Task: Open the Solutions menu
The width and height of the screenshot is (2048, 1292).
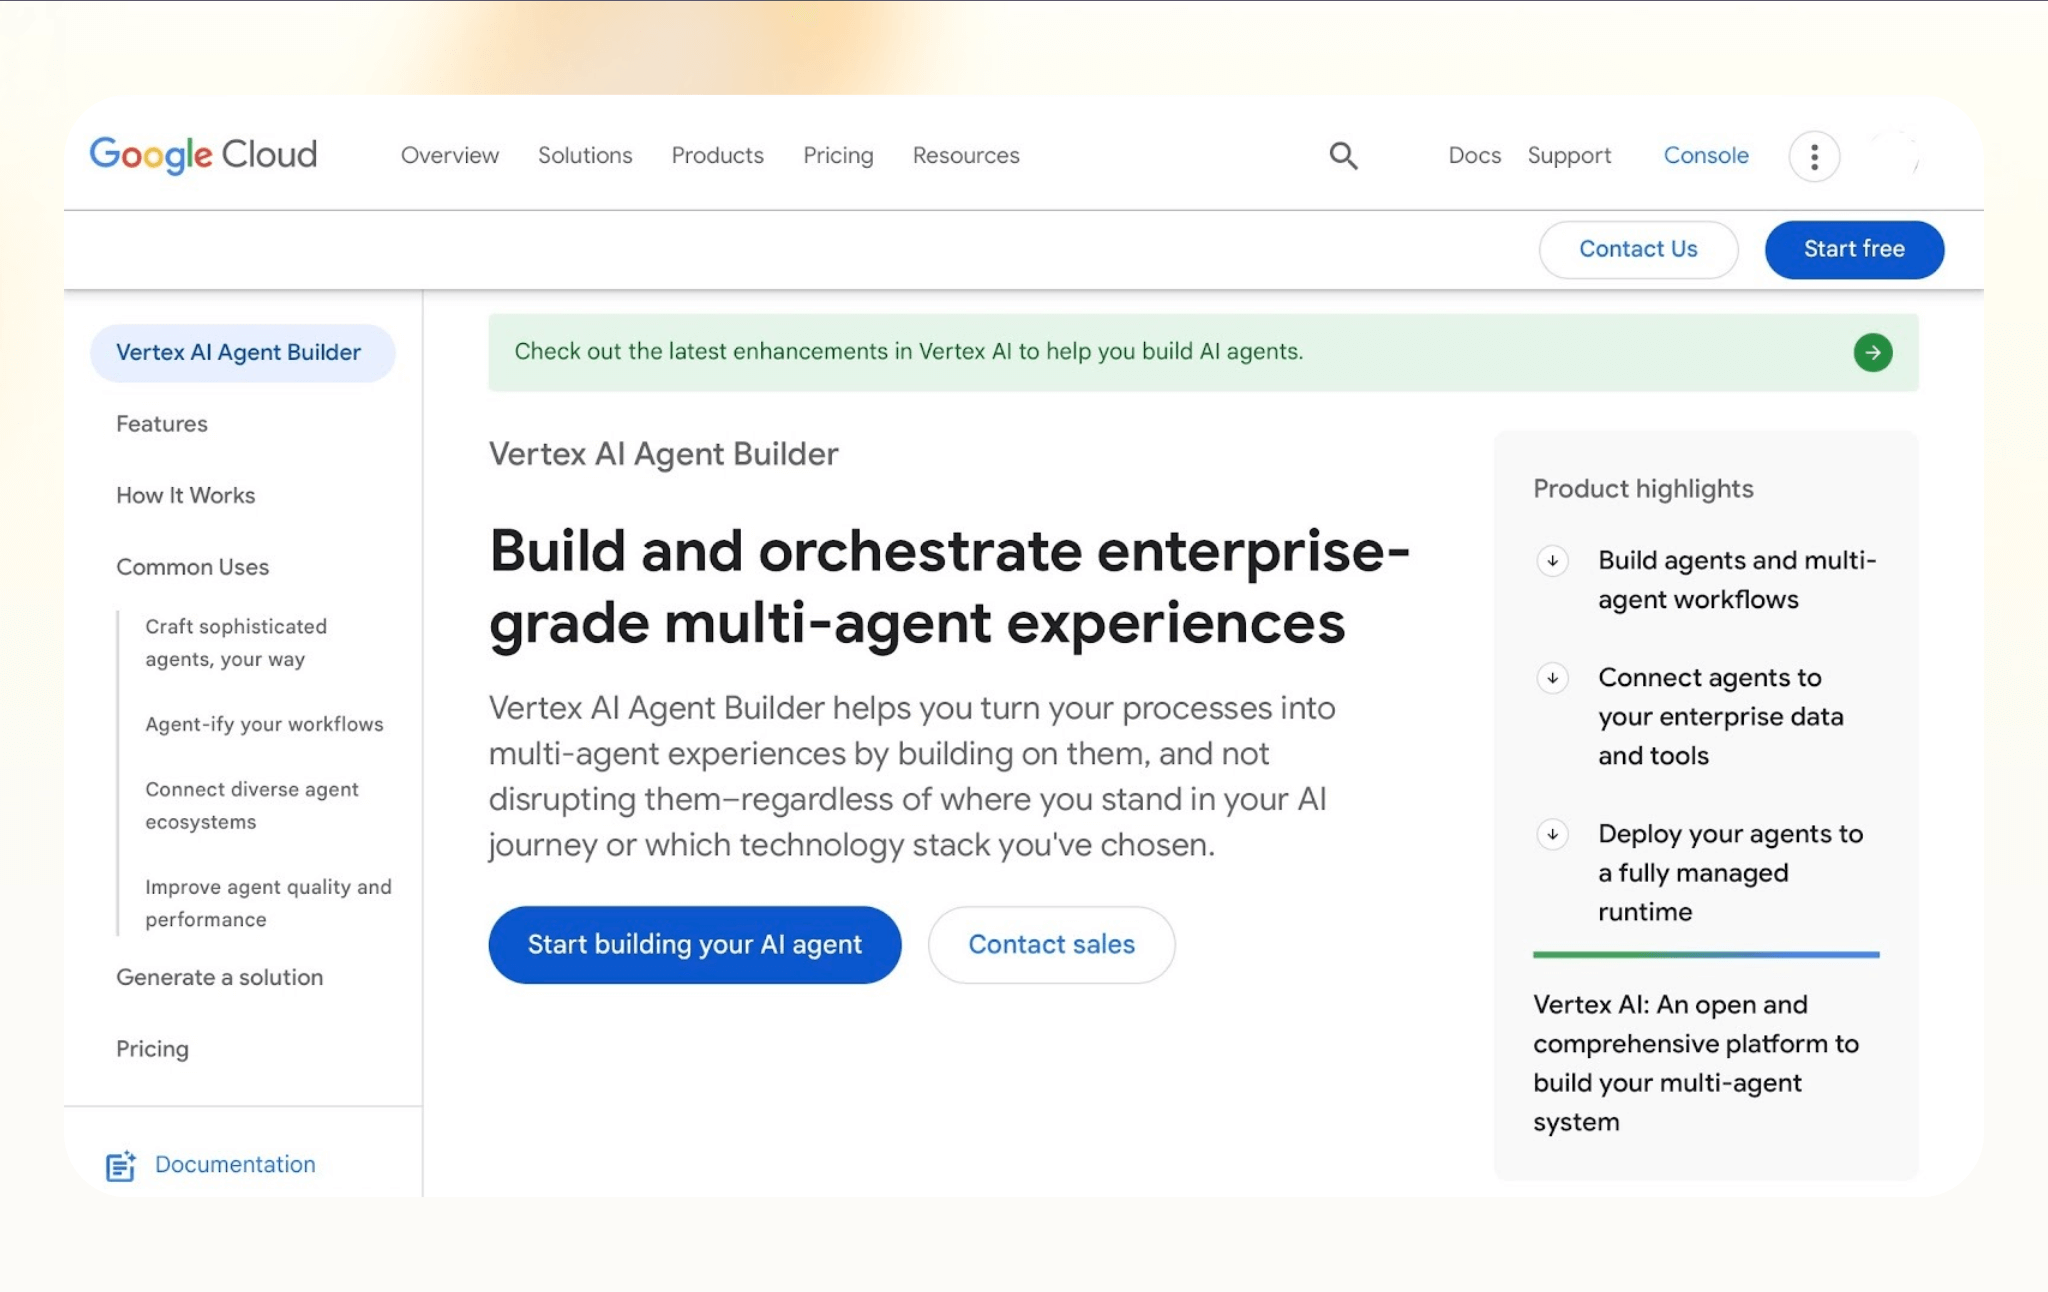Action: tap(585, 156)
